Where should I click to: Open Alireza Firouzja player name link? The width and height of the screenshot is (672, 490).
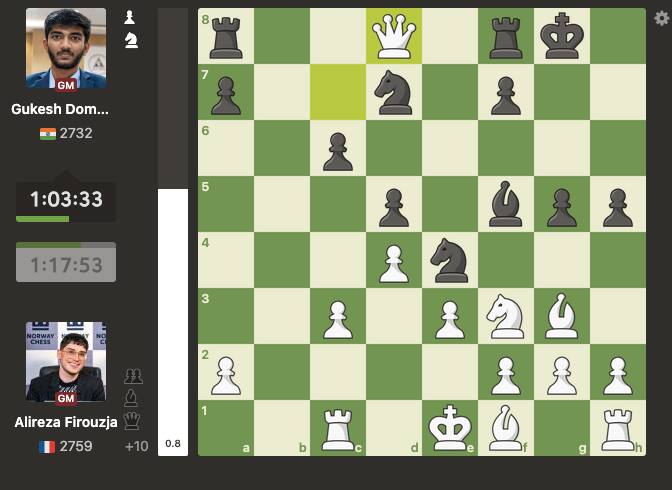(x=66, y=422)
